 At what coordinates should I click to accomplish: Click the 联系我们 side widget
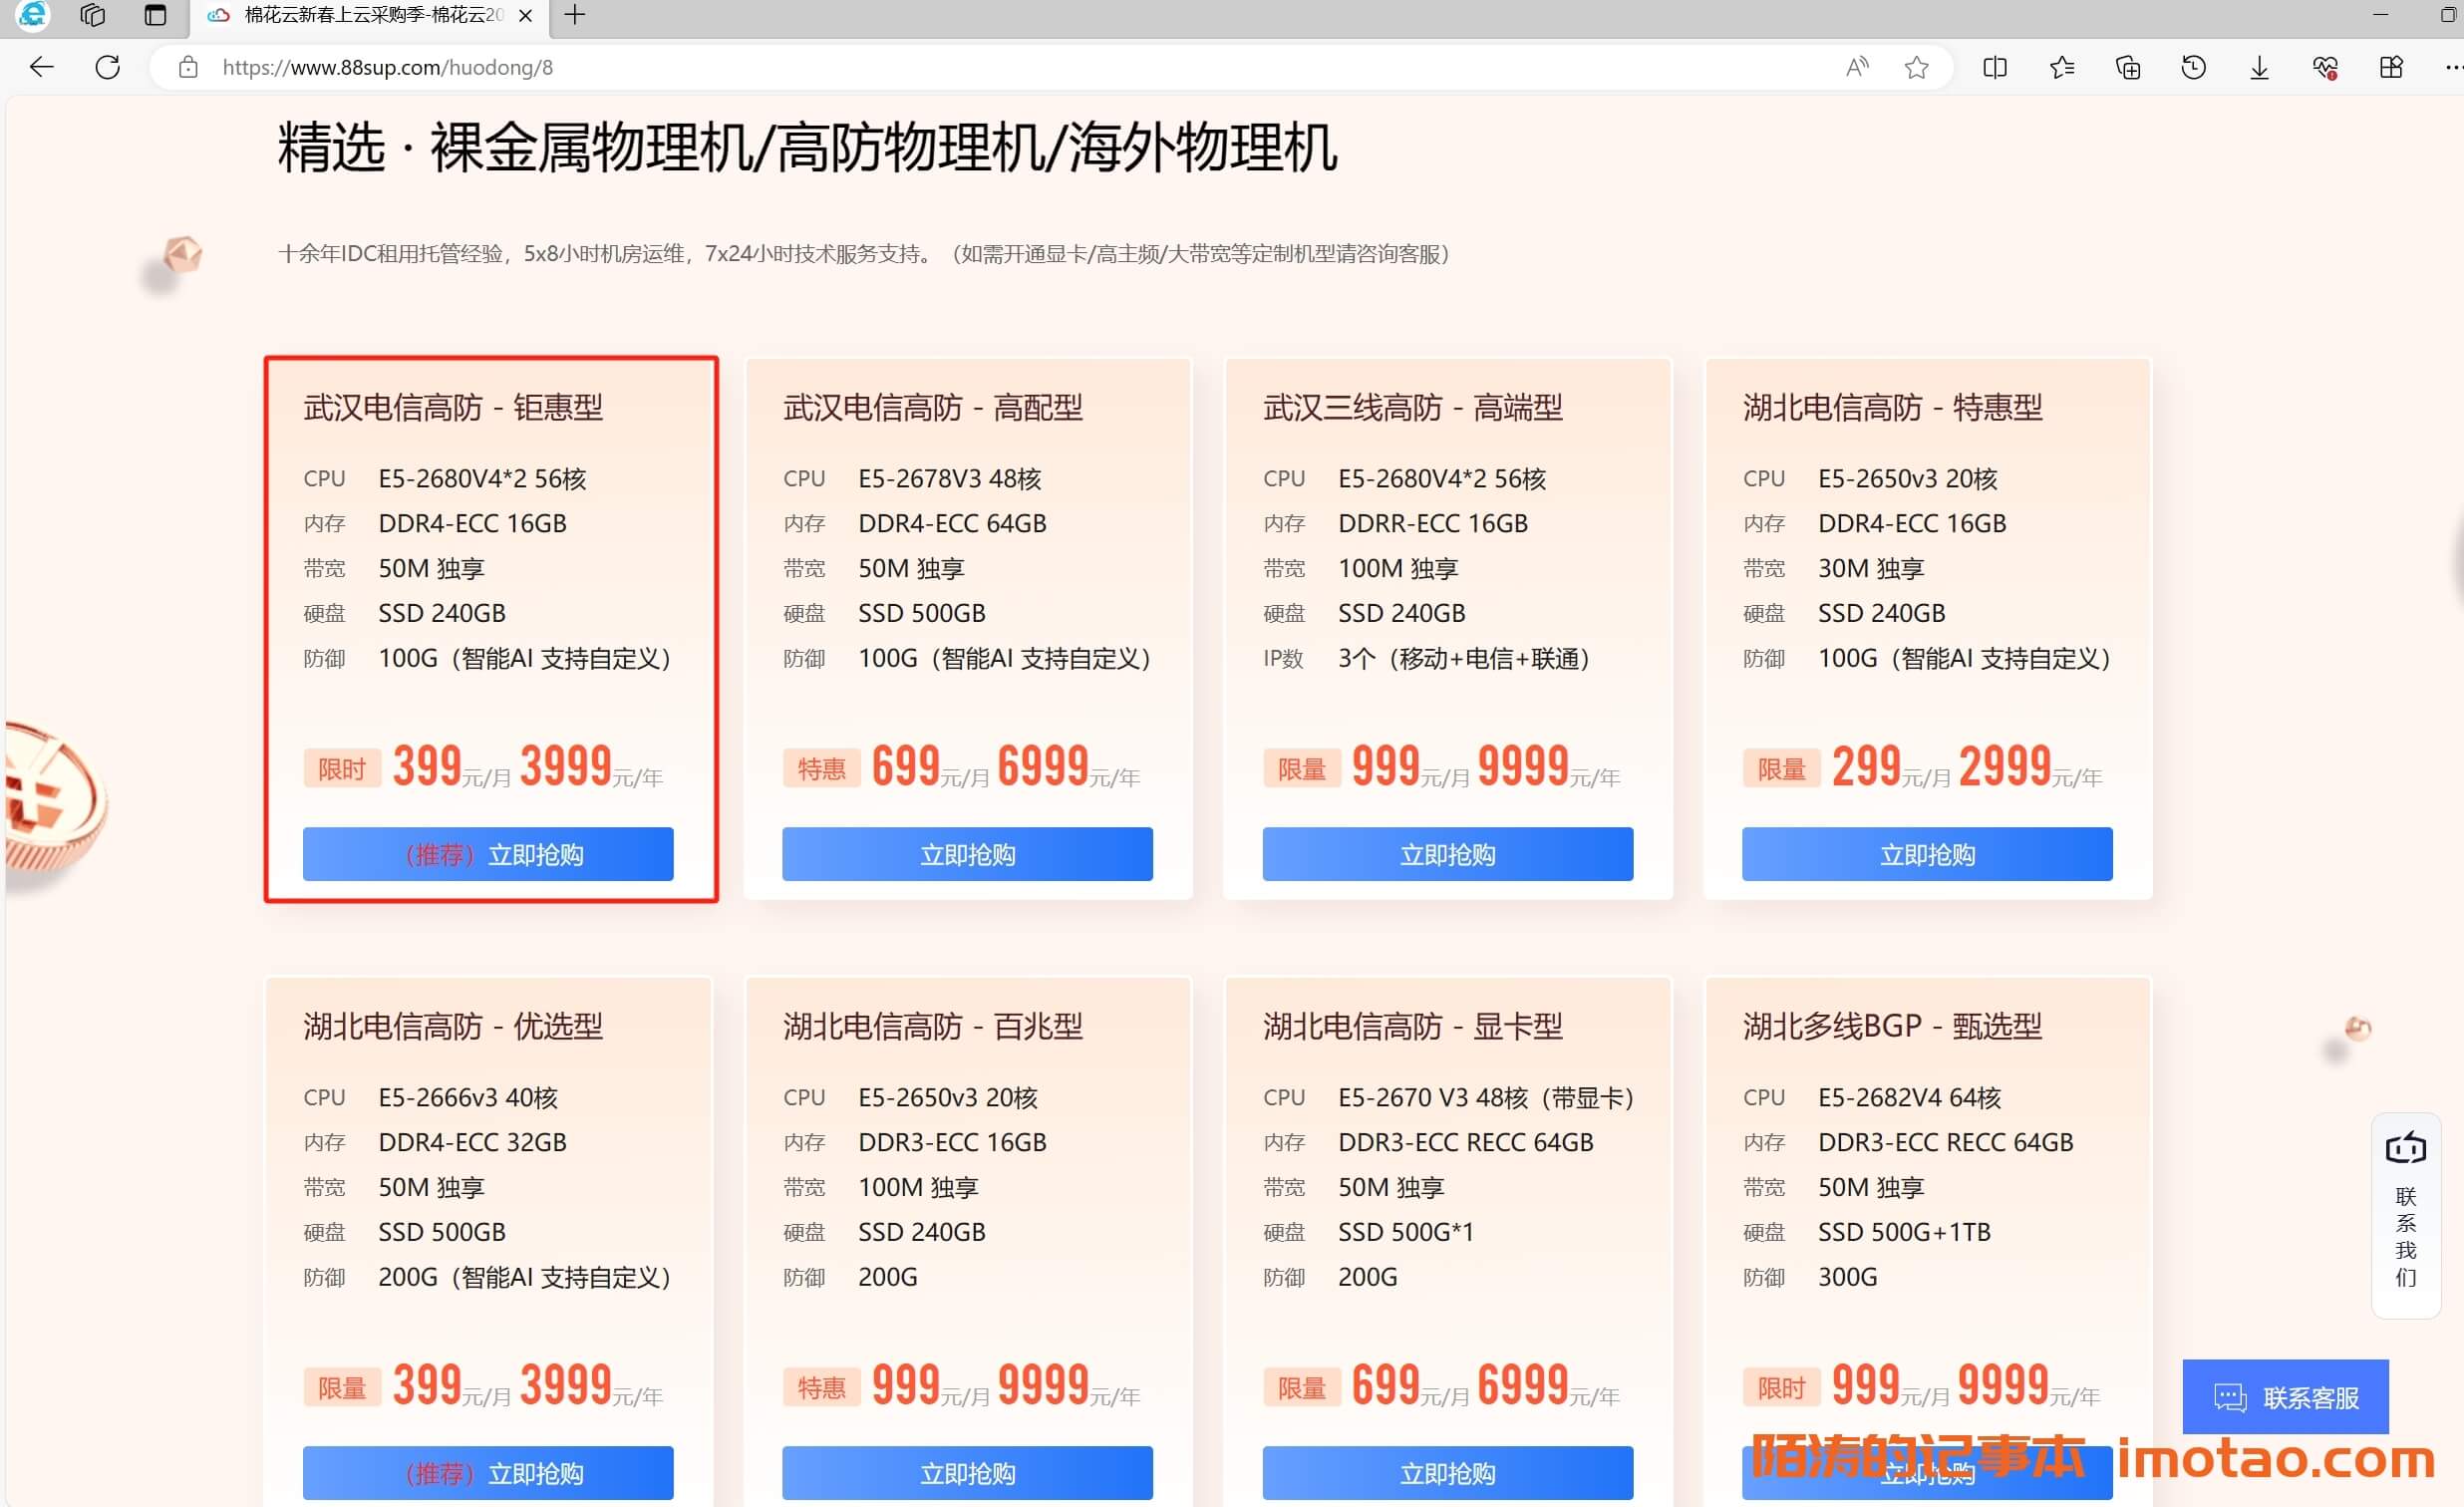[x=2405, y=1215]
